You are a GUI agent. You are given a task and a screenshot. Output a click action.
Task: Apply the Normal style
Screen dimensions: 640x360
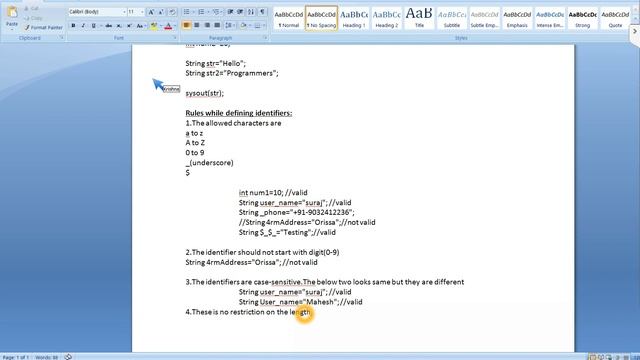289,18
